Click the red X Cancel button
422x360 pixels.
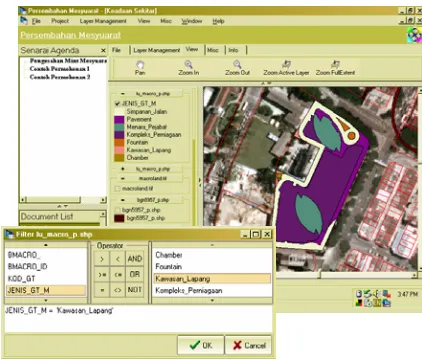pyautogui.click(x=249, y=345)
